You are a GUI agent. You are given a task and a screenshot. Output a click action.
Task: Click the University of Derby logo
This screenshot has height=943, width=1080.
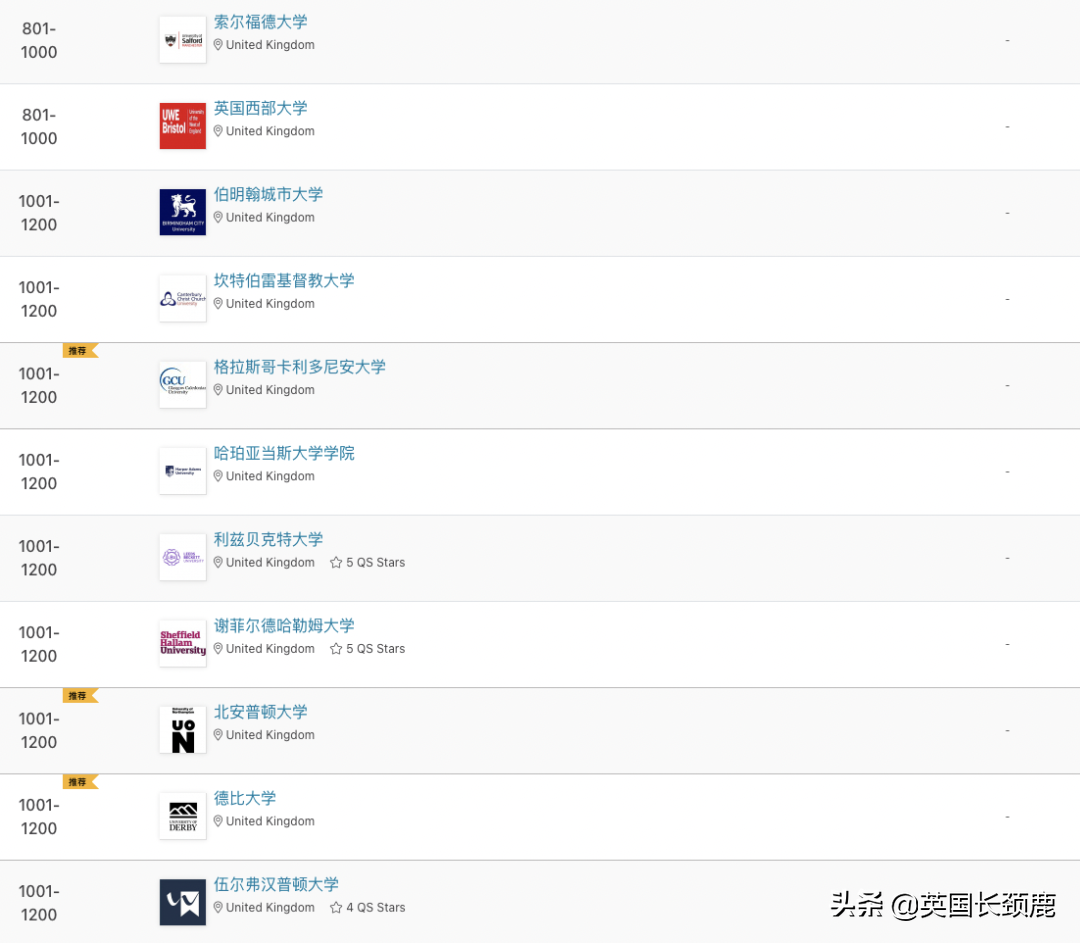(183, 816)
